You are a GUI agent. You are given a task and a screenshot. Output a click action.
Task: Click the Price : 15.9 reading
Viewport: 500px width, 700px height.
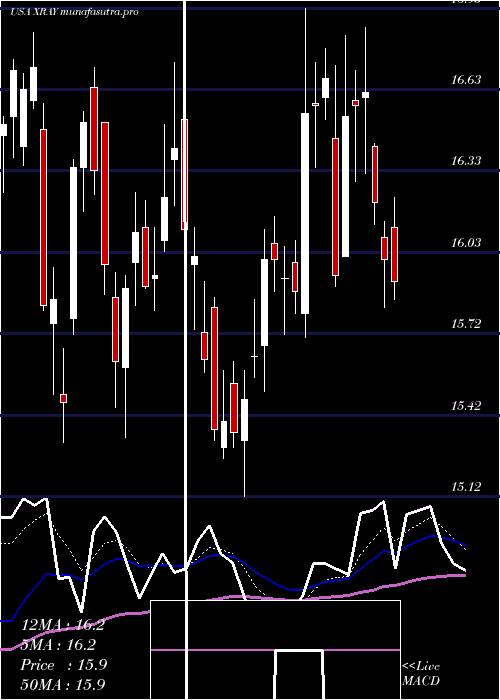63,665
